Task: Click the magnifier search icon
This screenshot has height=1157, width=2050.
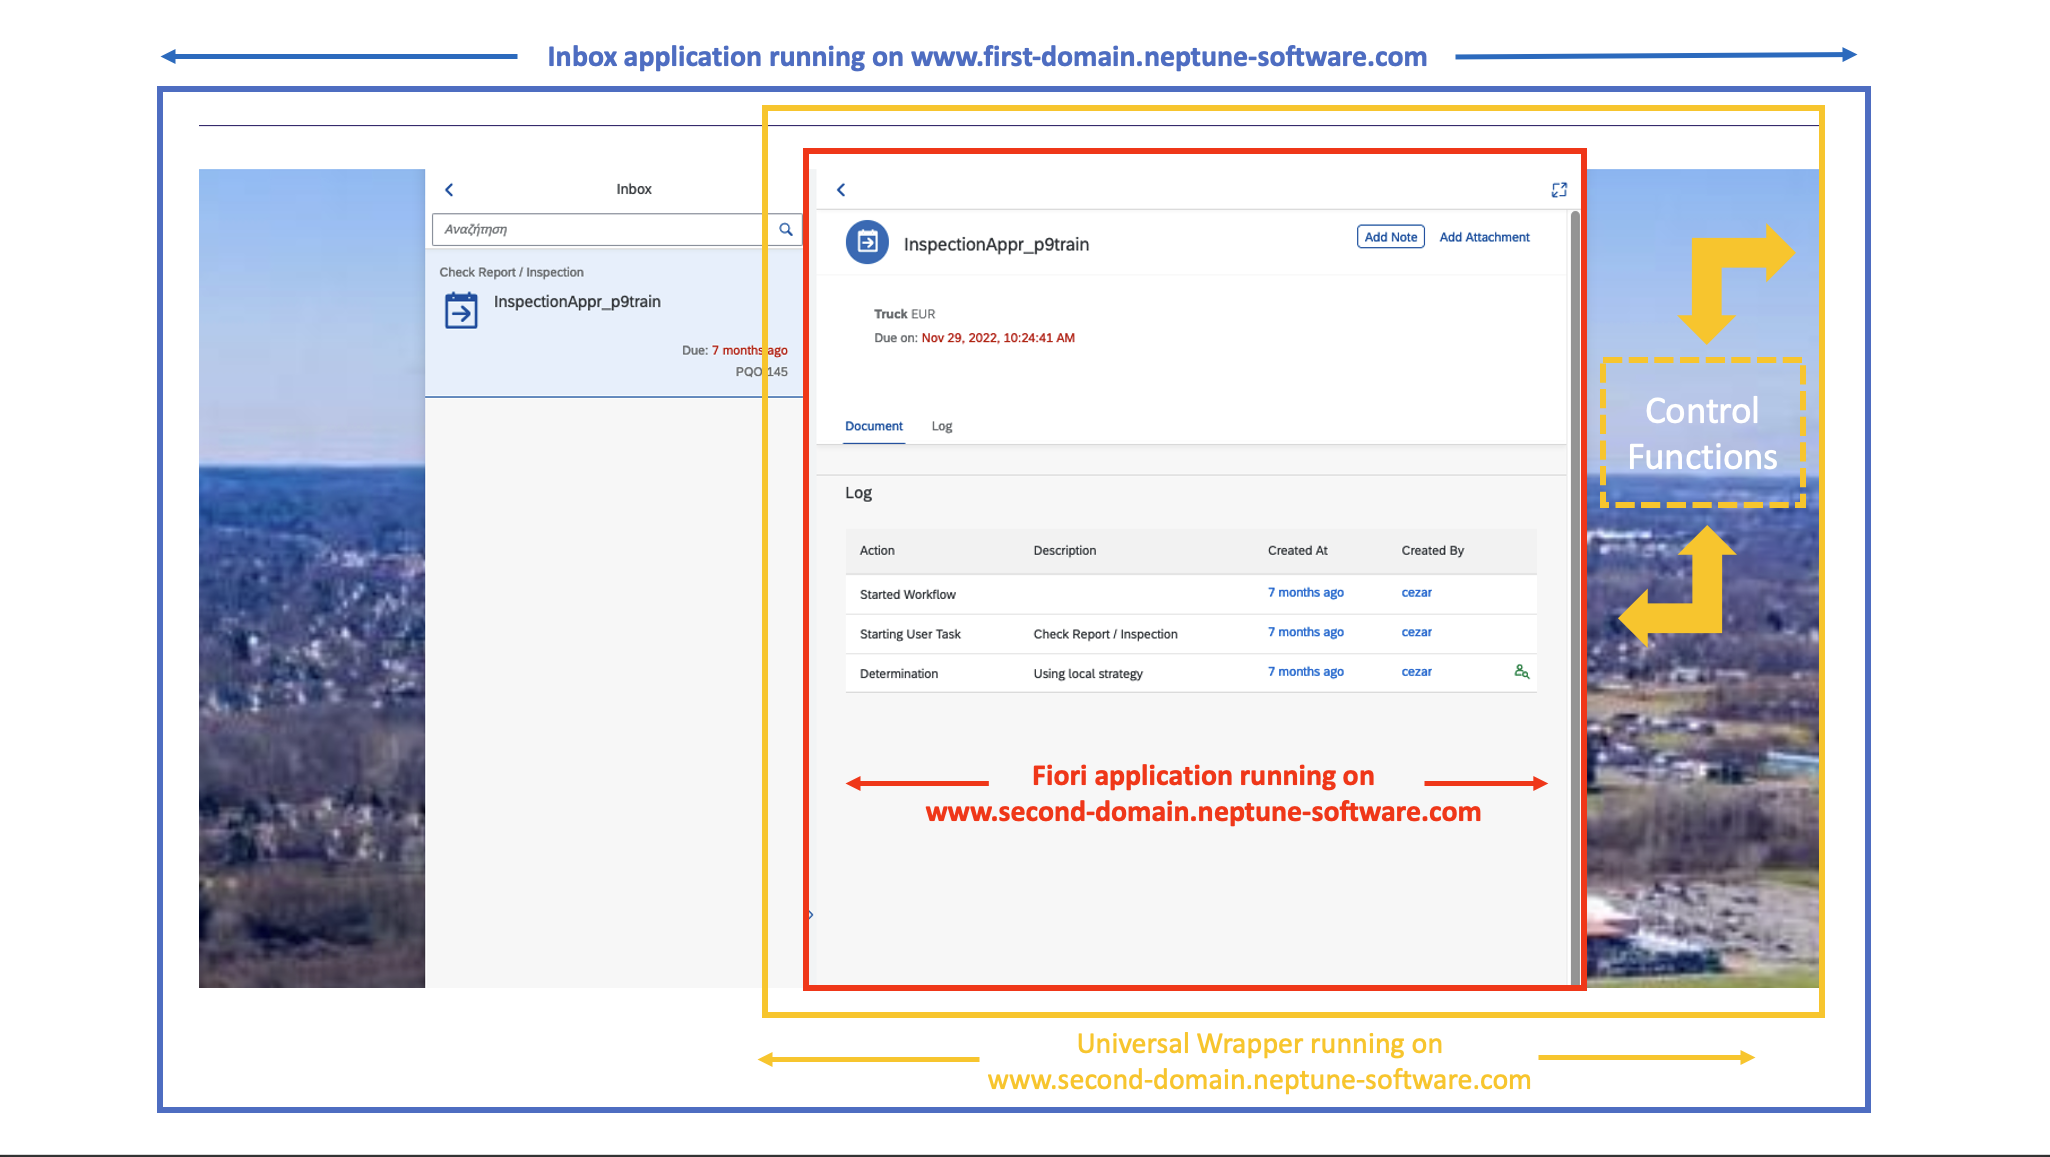Action: [786, 229]
